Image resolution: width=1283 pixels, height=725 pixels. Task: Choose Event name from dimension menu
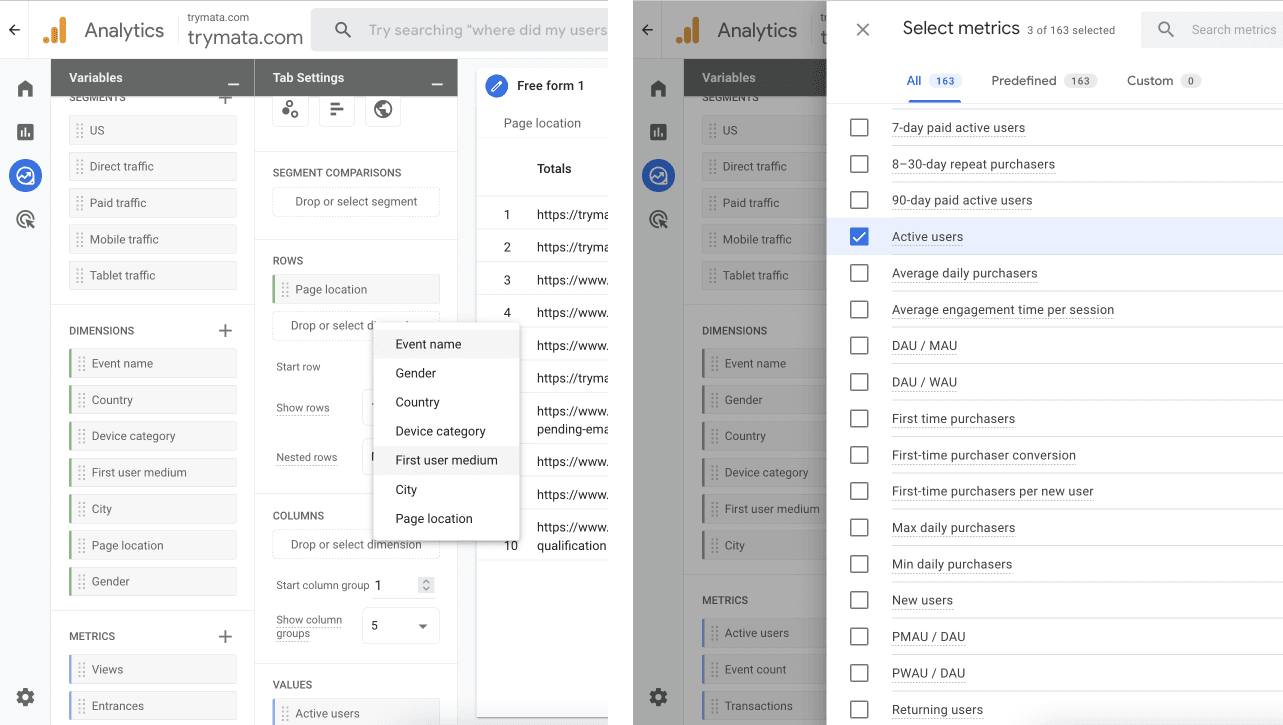(x=446, y=344)
